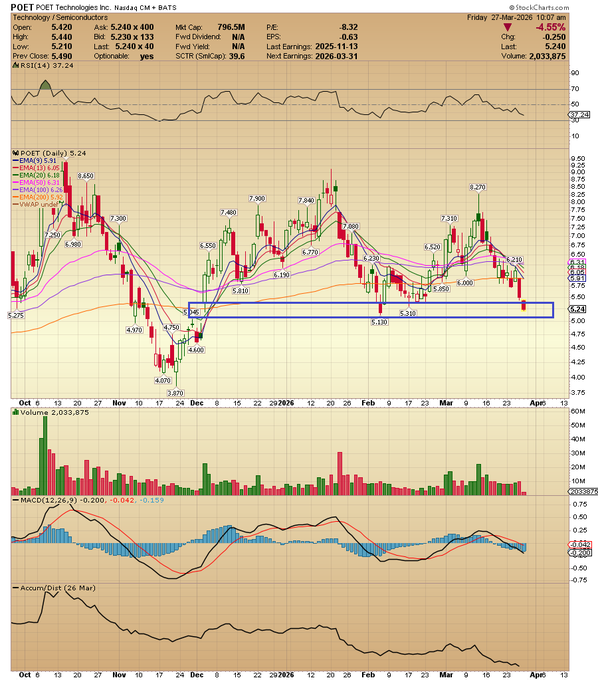Click the 6.770 price label
Viewport: 598px width, 680px height.
(310, 252)
